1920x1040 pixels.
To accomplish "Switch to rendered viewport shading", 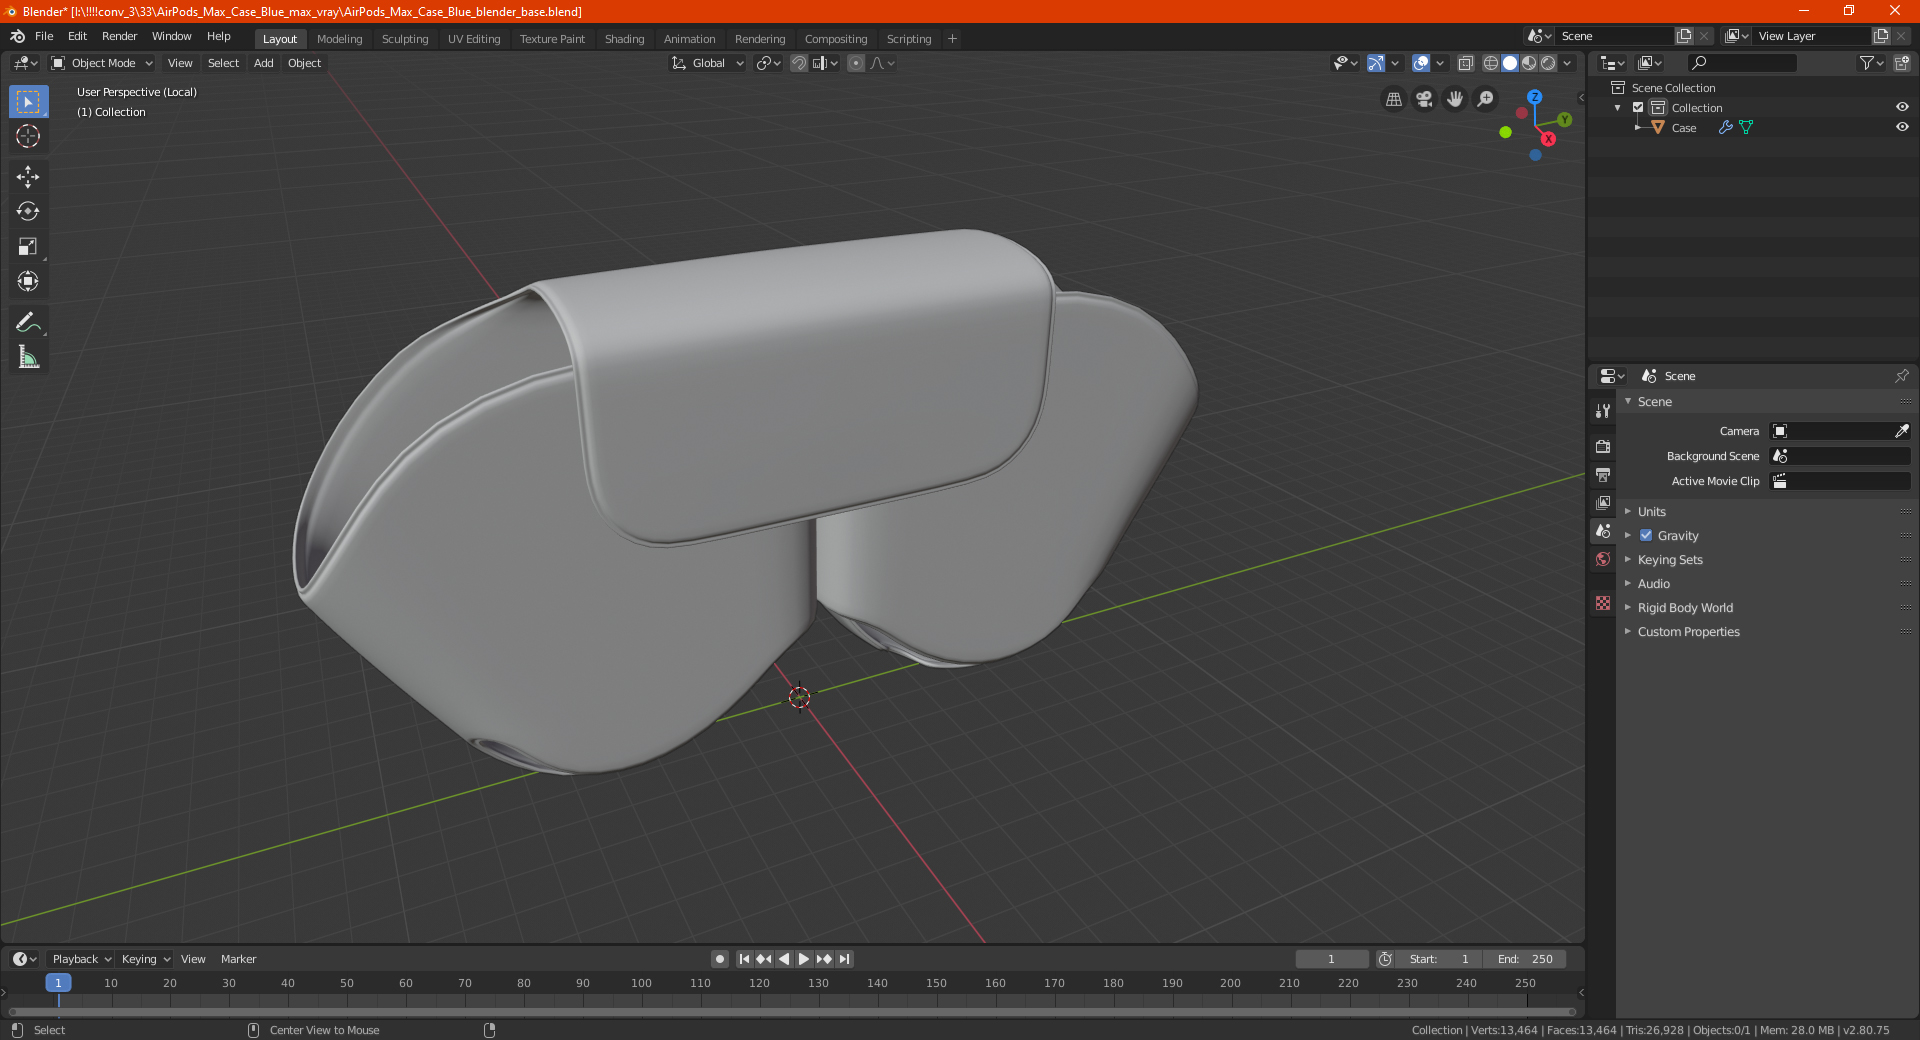I will click(1548, 63).
